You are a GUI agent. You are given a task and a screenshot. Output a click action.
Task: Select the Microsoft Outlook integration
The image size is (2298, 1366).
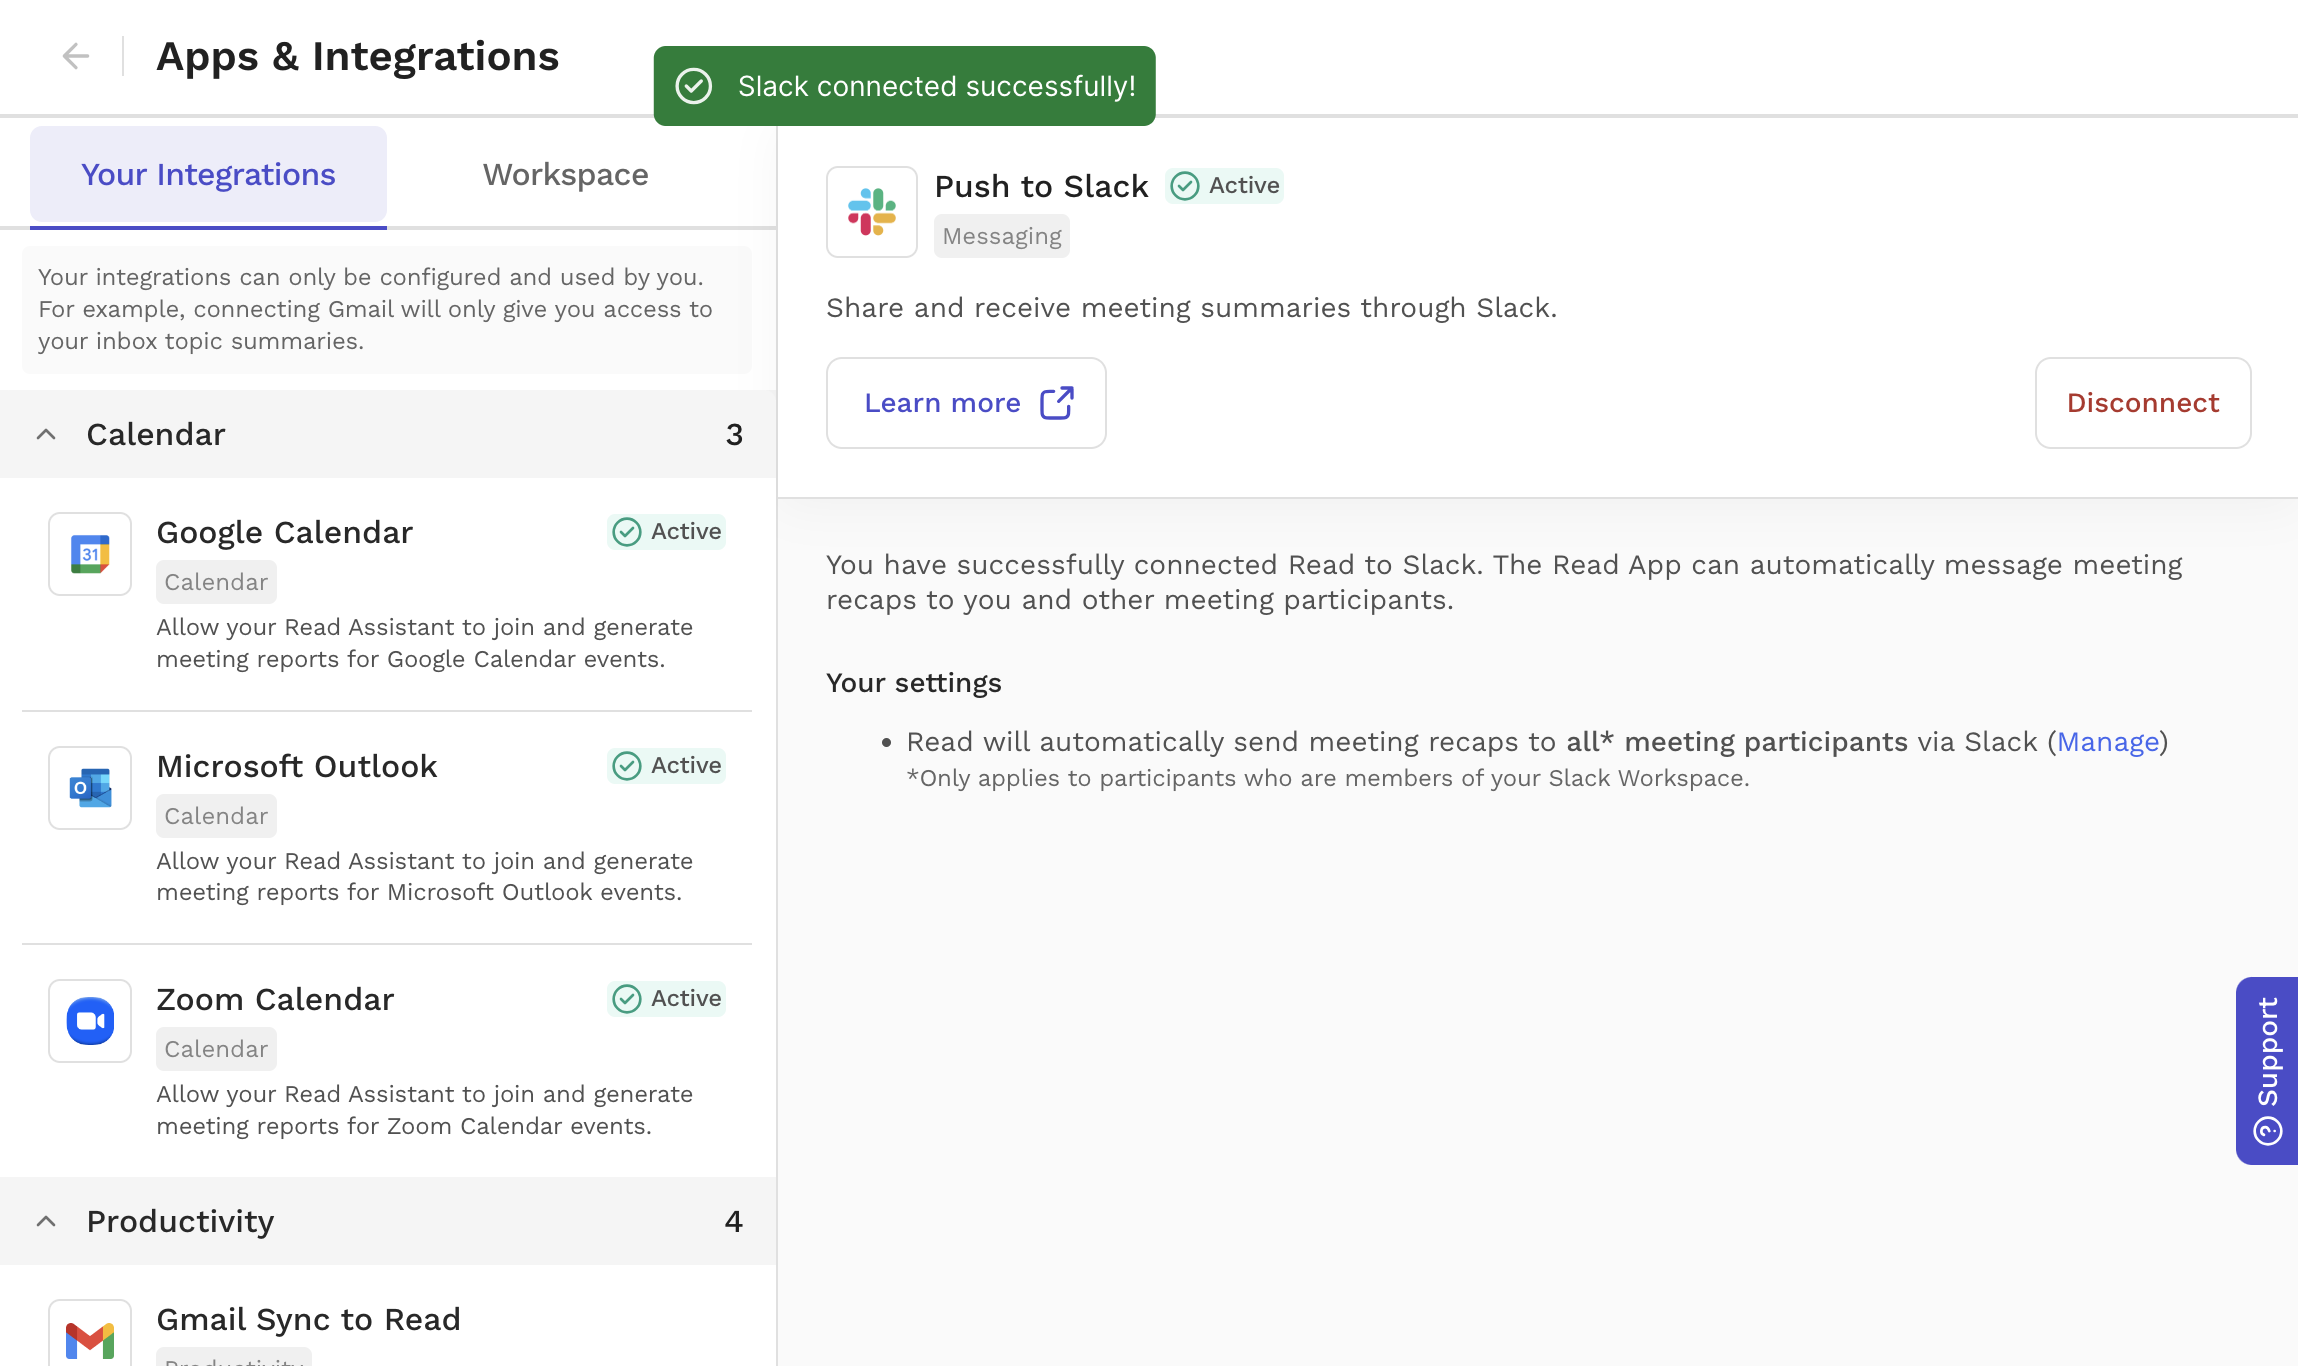[387, 827]
